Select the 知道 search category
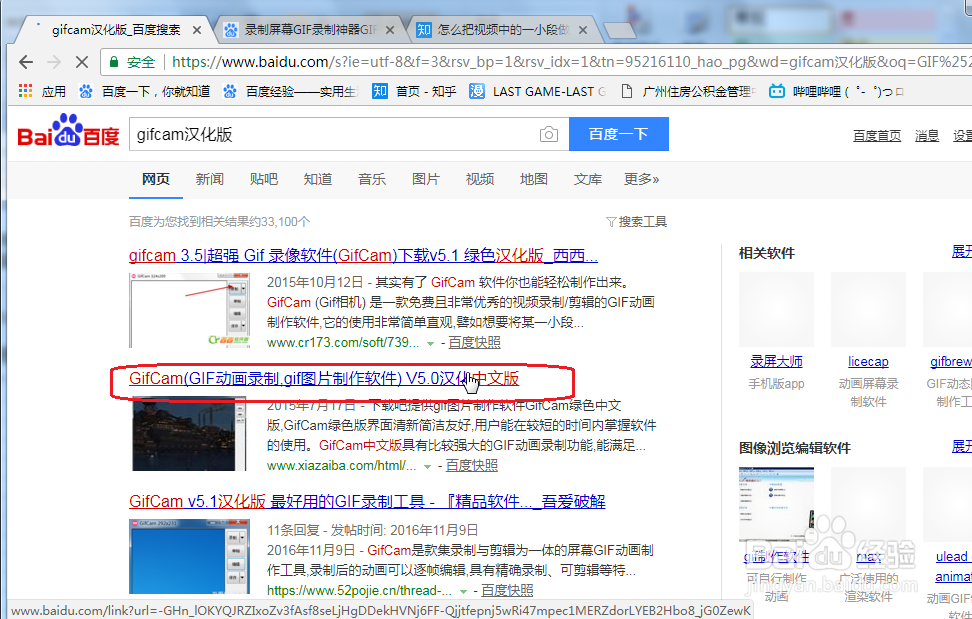Viewport: 972px width, 619px height. (x=317, y=179)
